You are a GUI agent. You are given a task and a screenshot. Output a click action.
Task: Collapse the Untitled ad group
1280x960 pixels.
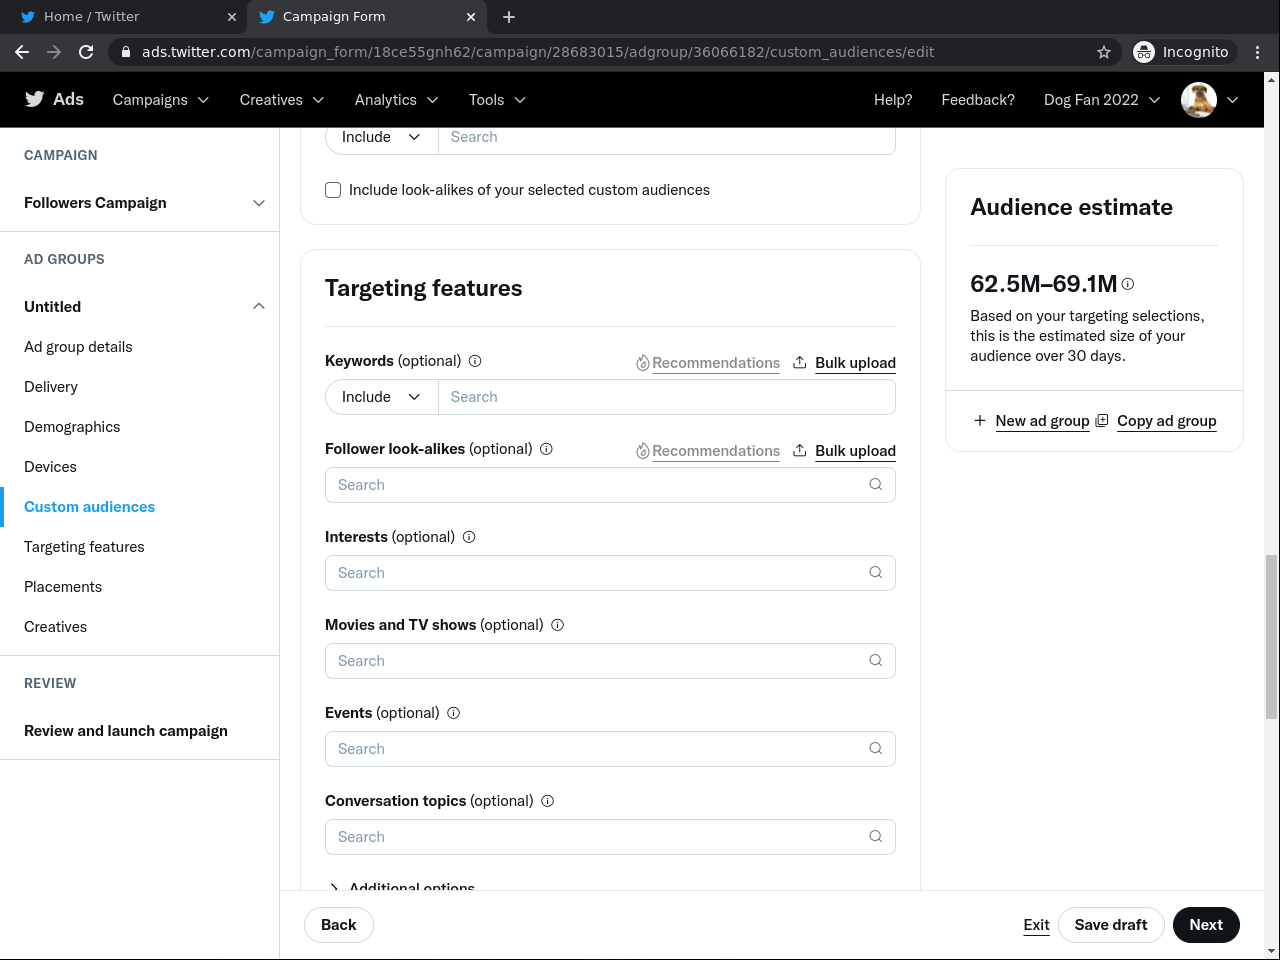pos(259,307)
